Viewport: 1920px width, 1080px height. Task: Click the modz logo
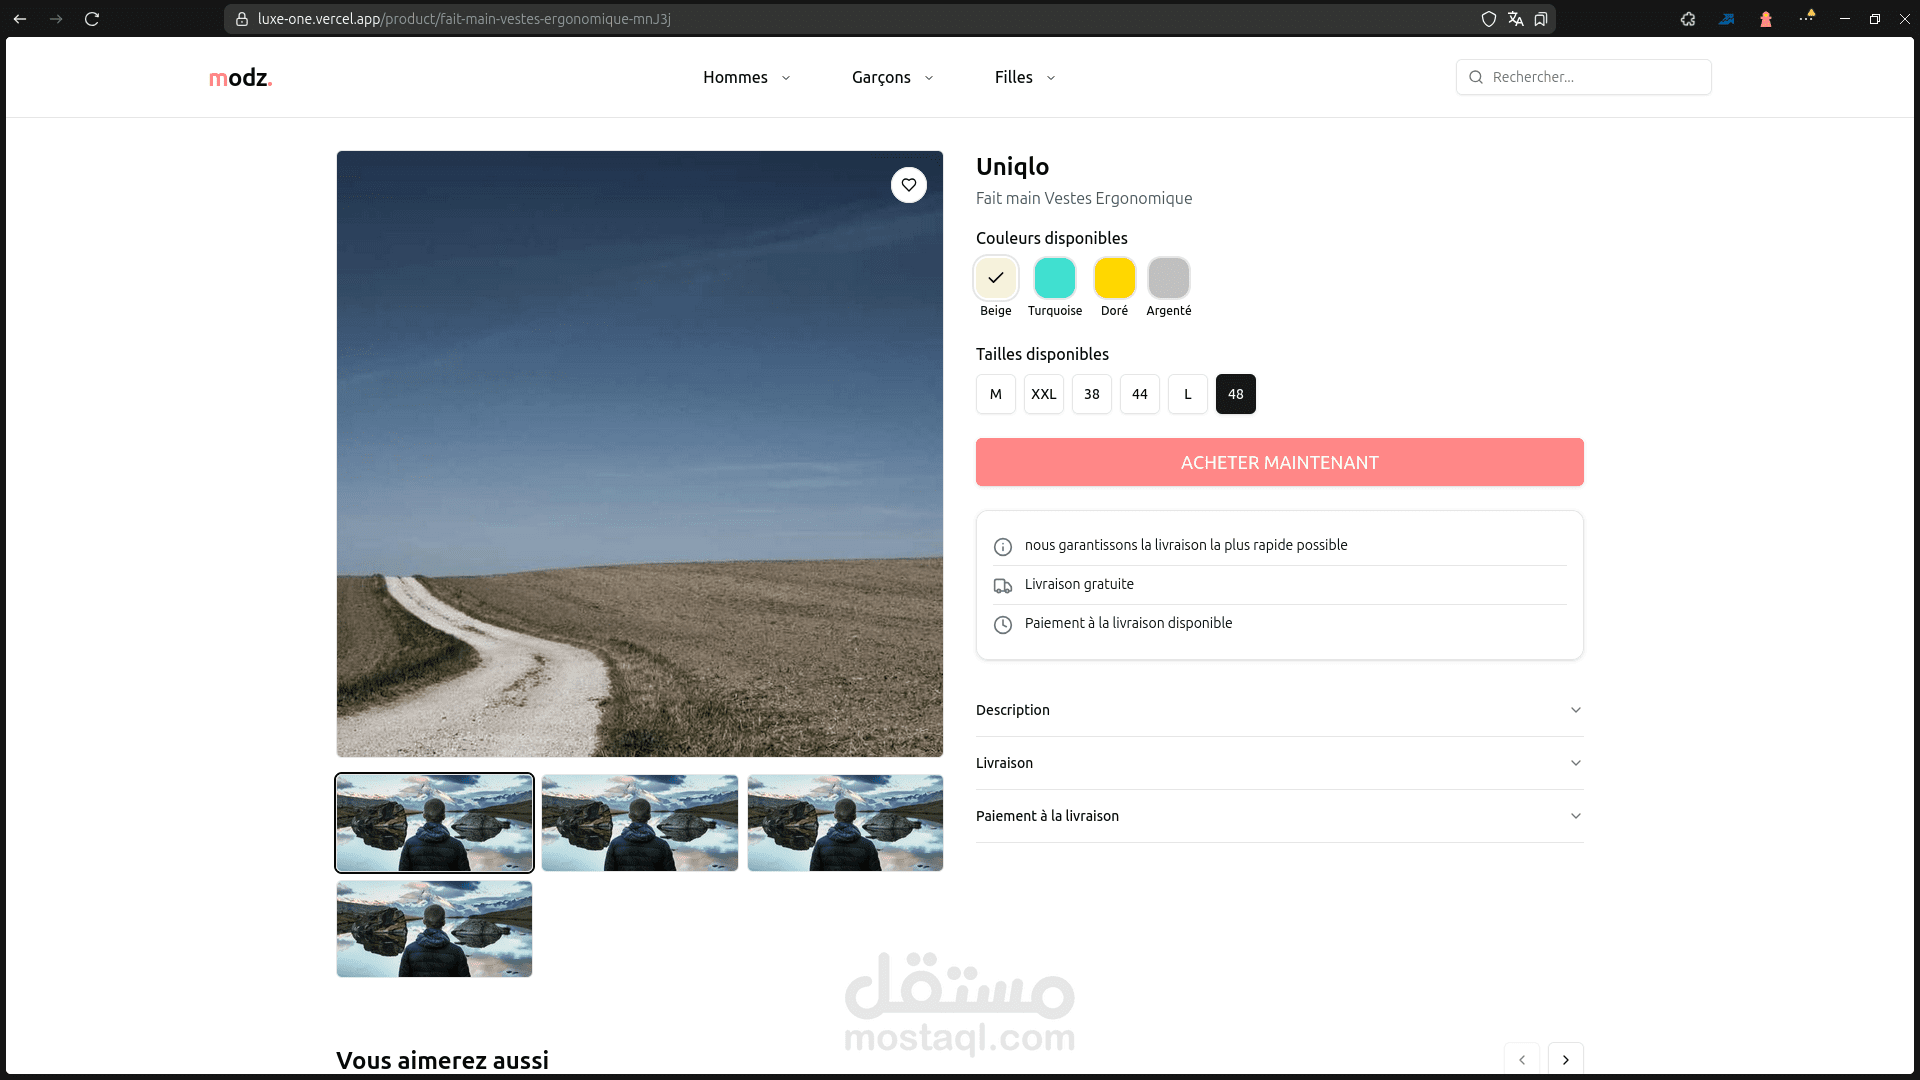pos(240,77)
